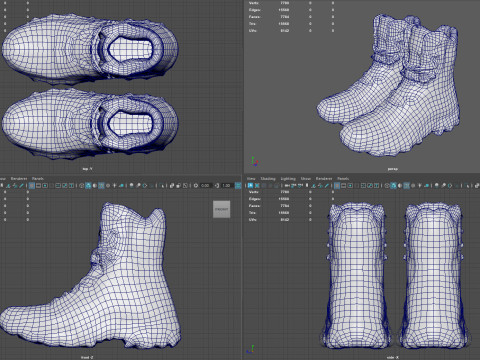Use All Lights in side view panel

coord(420,185)
